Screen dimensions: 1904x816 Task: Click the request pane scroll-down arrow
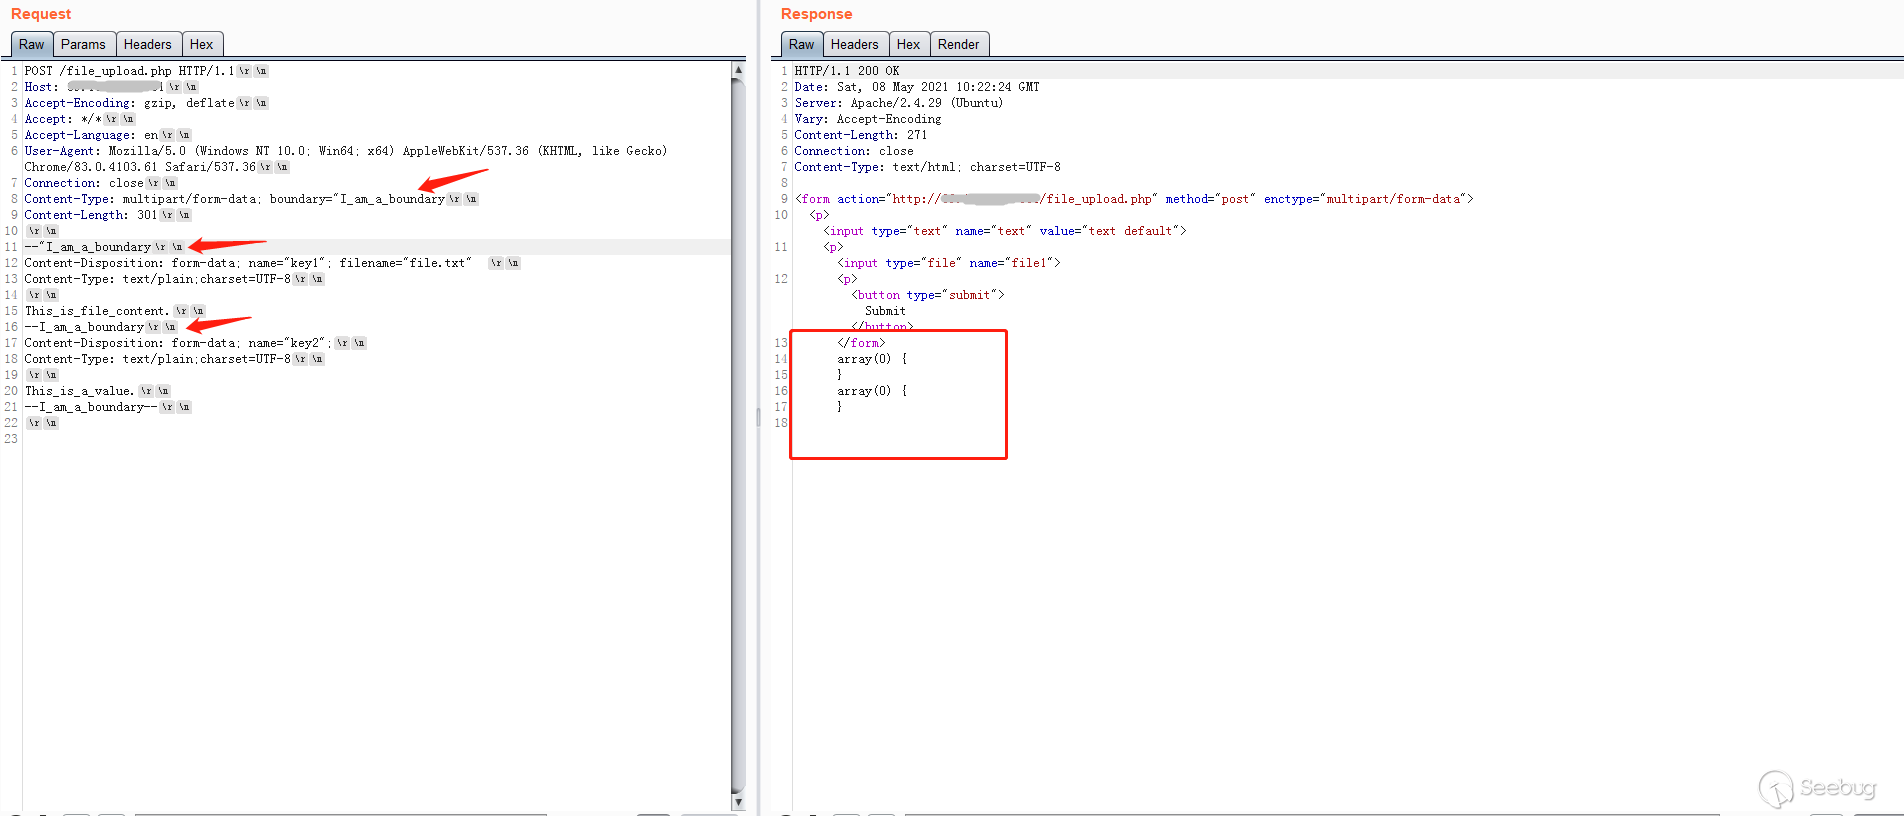[x=738, y=801]
